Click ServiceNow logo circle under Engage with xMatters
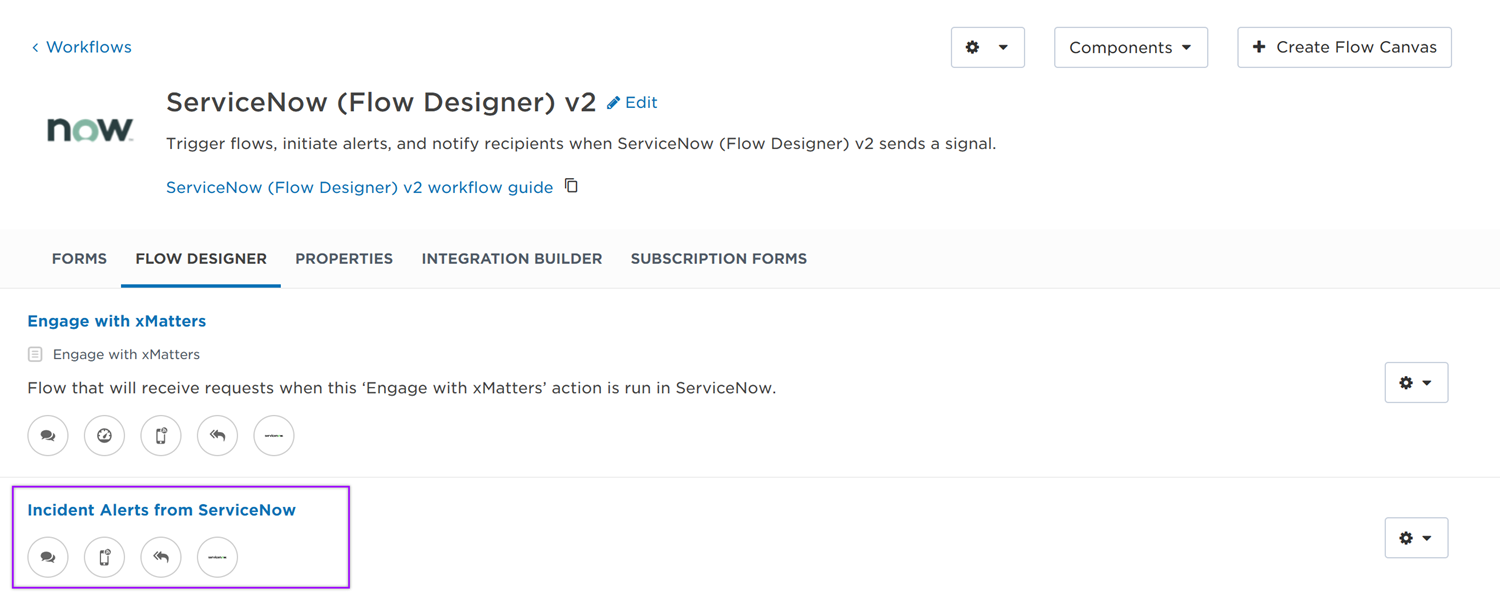Image resolution: width=1500 pixels, height=596 pixels. (274, 435)
